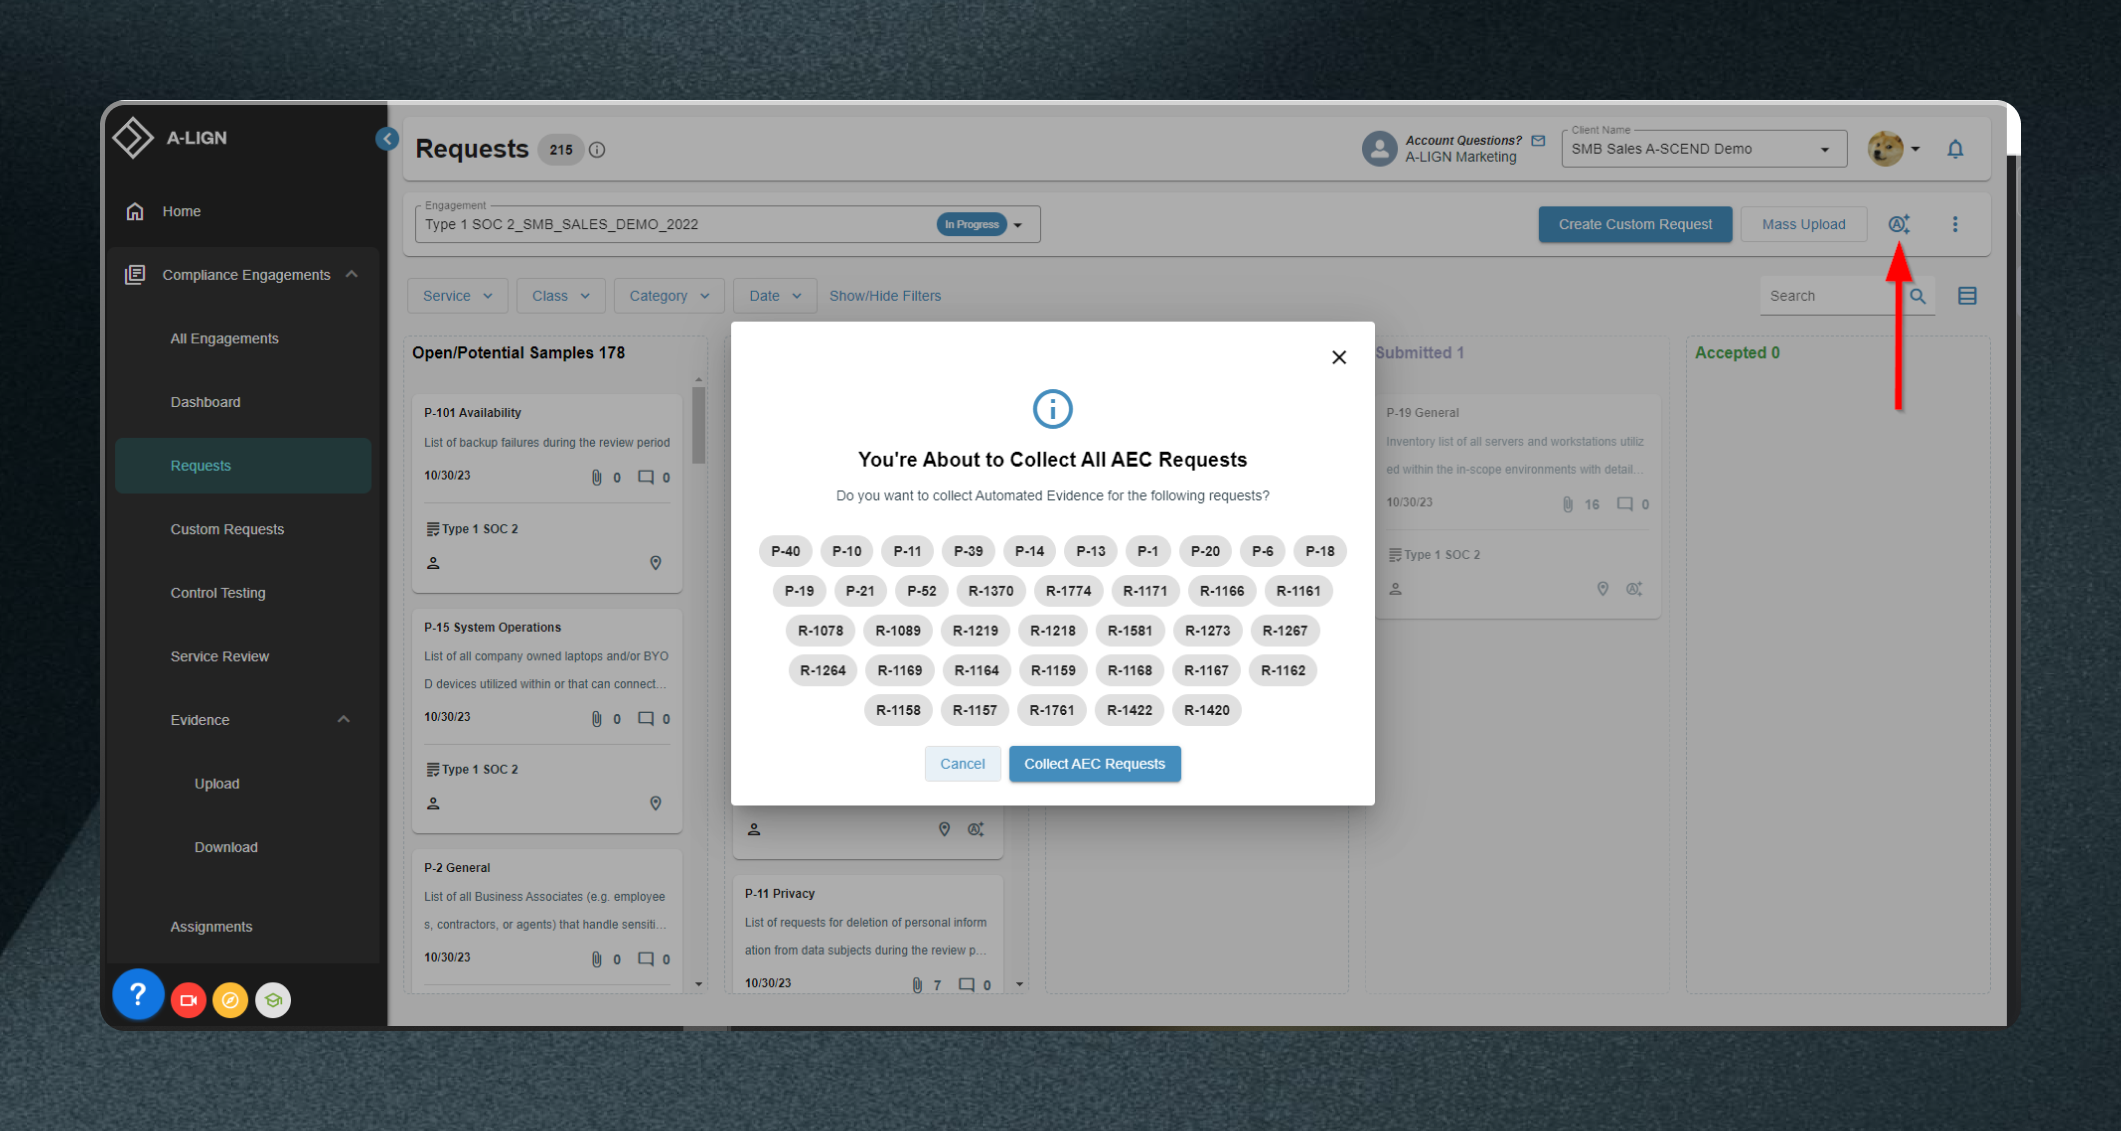Collapse the Evidence submenu
This screenshot has width=2121, height=1131.
tap(344, 719)
